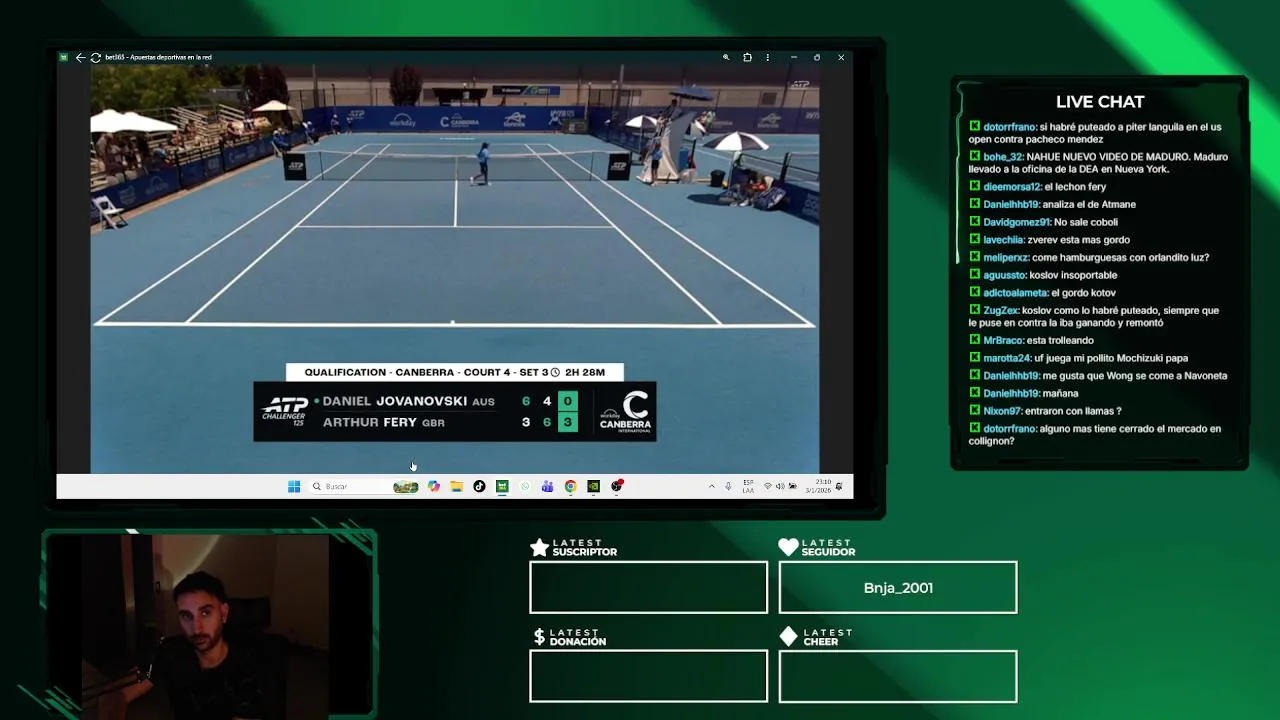Open the extensions puzzle icon

(x=747, y=58)
